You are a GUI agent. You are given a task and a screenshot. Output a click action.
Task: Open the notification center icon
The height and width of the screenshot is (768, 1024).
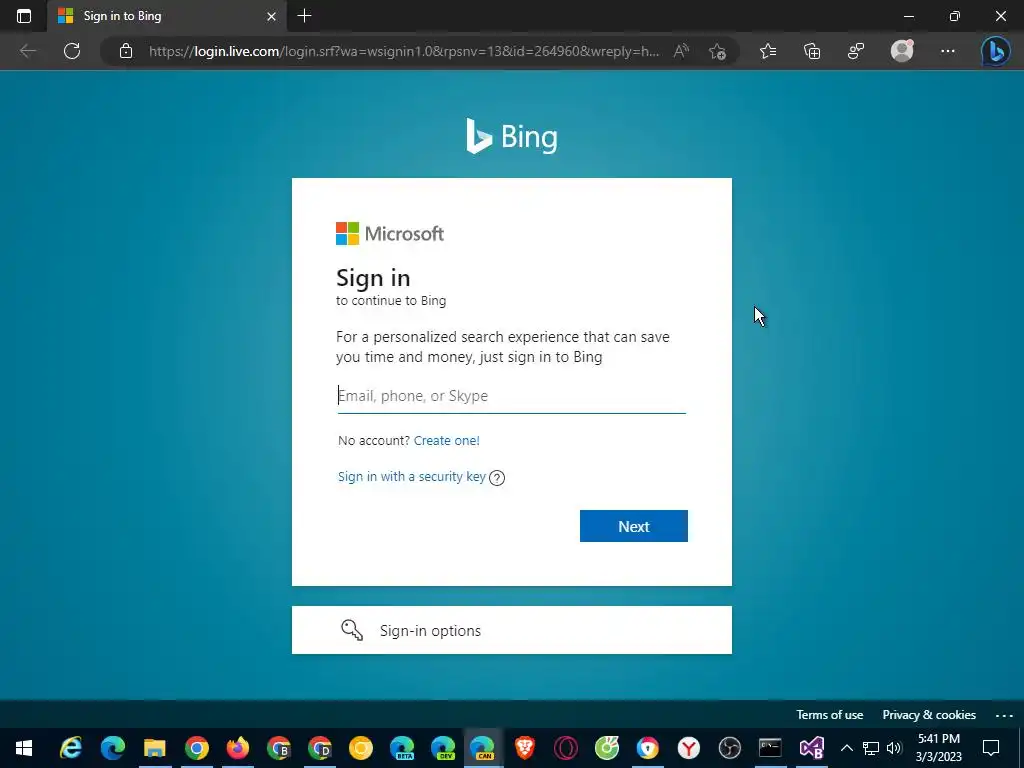991,748
